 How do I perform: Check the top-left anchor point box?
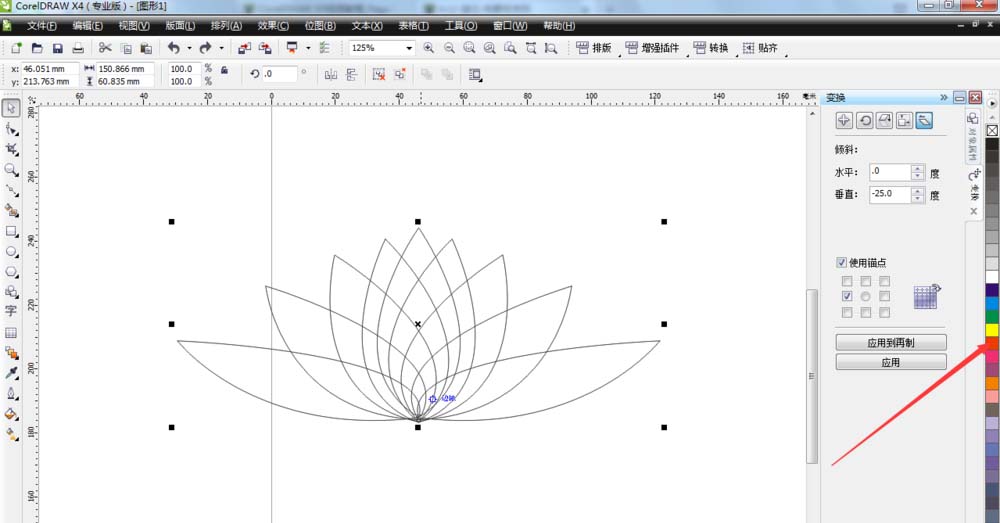click(847, 281)
